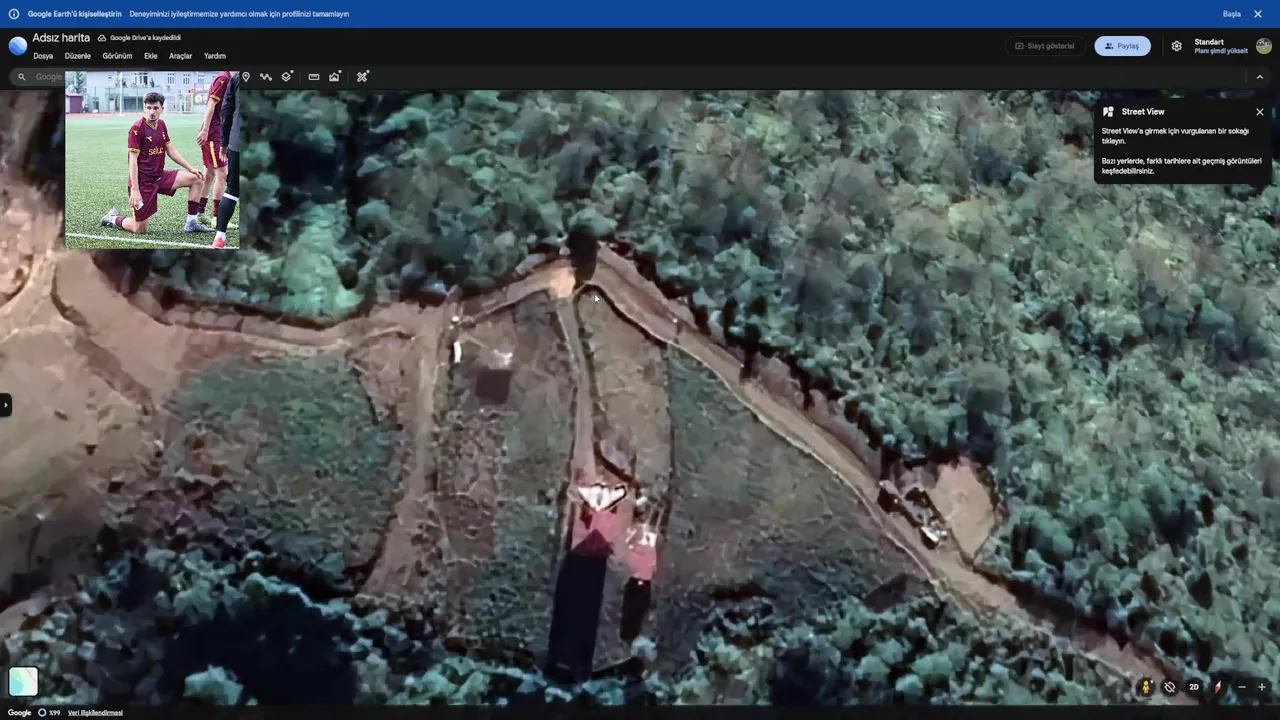The image size is (1280, 720).
Task: Open the Yardım menu
Action: tap(215, 56)
